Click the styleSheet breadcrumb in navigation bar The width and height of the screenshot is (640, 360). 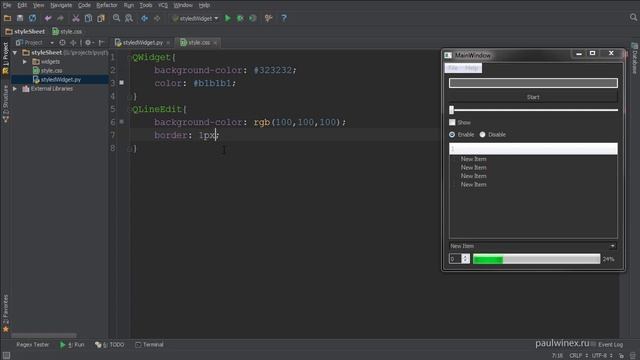point(25,31)
